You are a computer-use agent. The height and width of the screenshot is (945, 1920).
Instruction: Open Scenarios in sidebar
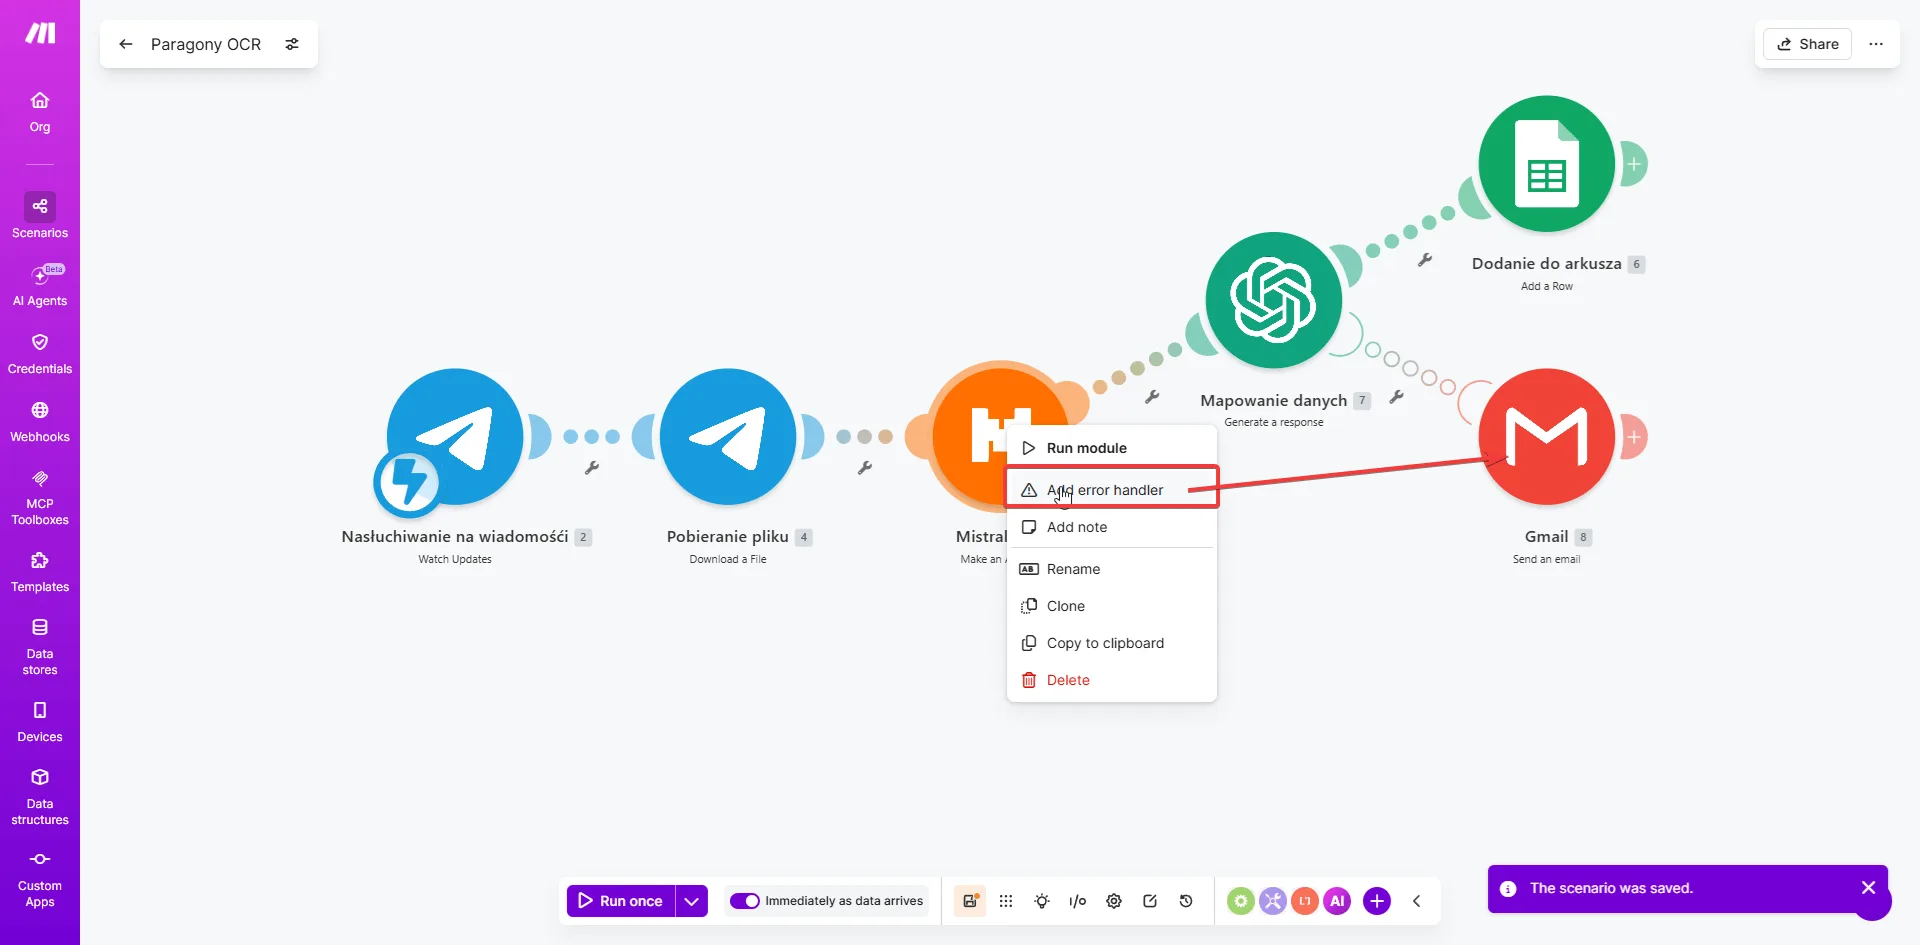[40, 216]
